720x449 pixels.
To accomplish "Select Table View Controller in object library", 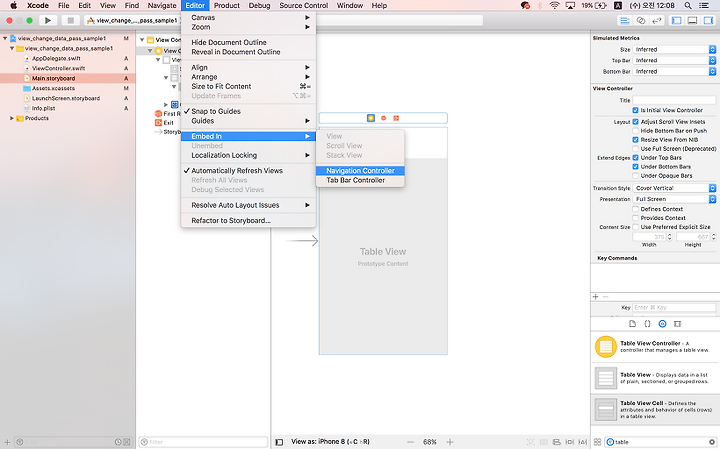I will pyautogui.click(x=655, y=347).
